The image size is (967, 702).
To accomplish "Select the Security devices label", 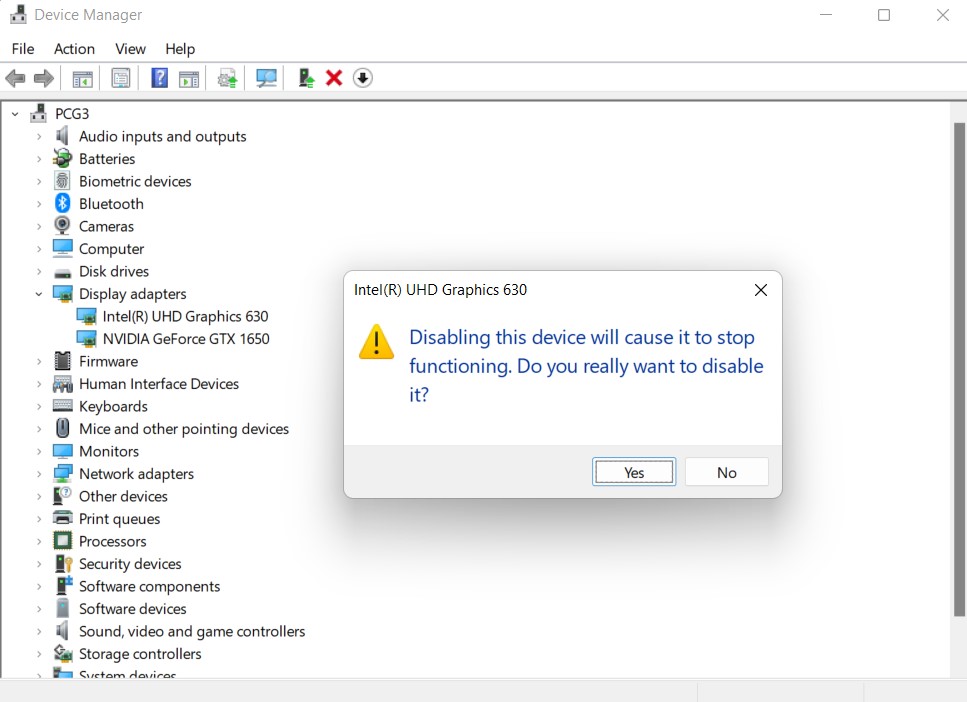I will [x=130, y=564].
